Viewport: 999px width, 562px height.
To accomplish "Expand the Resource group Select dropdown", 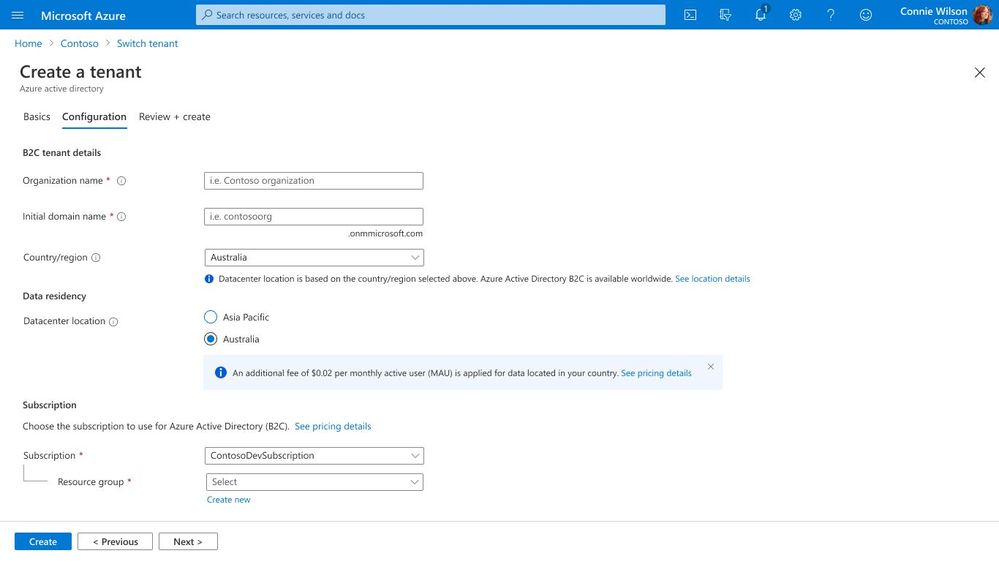I will point(314,482).
